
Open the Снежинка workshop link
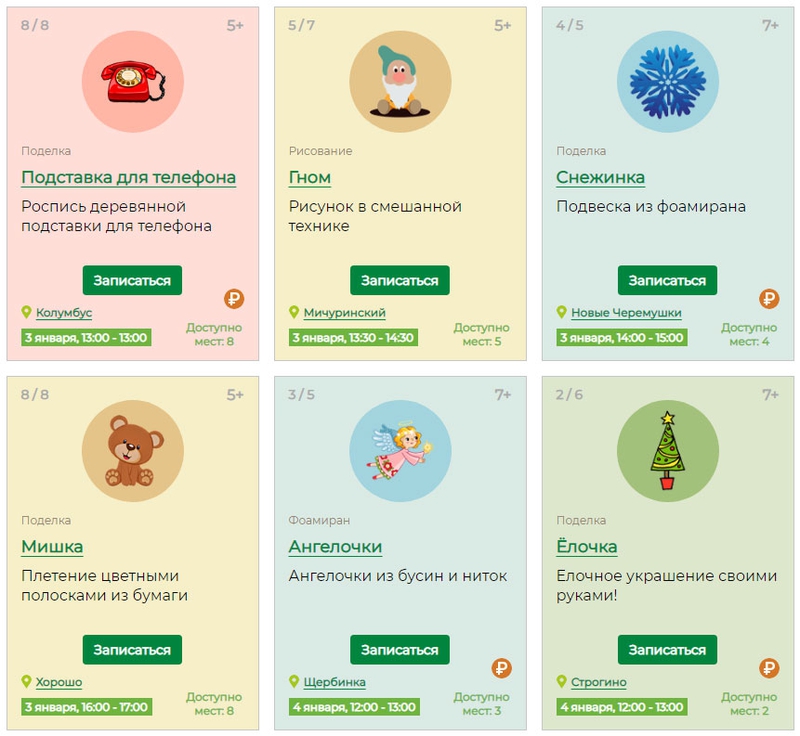click(x=601, y=177)
